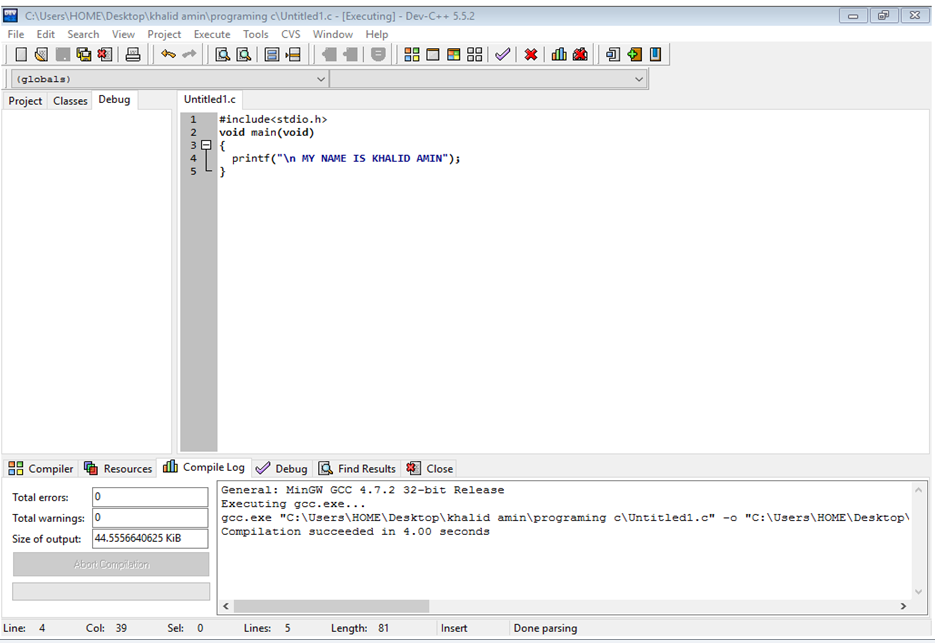Switch to the Resources bottom tab
The width and height of the screenshot is (935, 643).
(117, 469)
